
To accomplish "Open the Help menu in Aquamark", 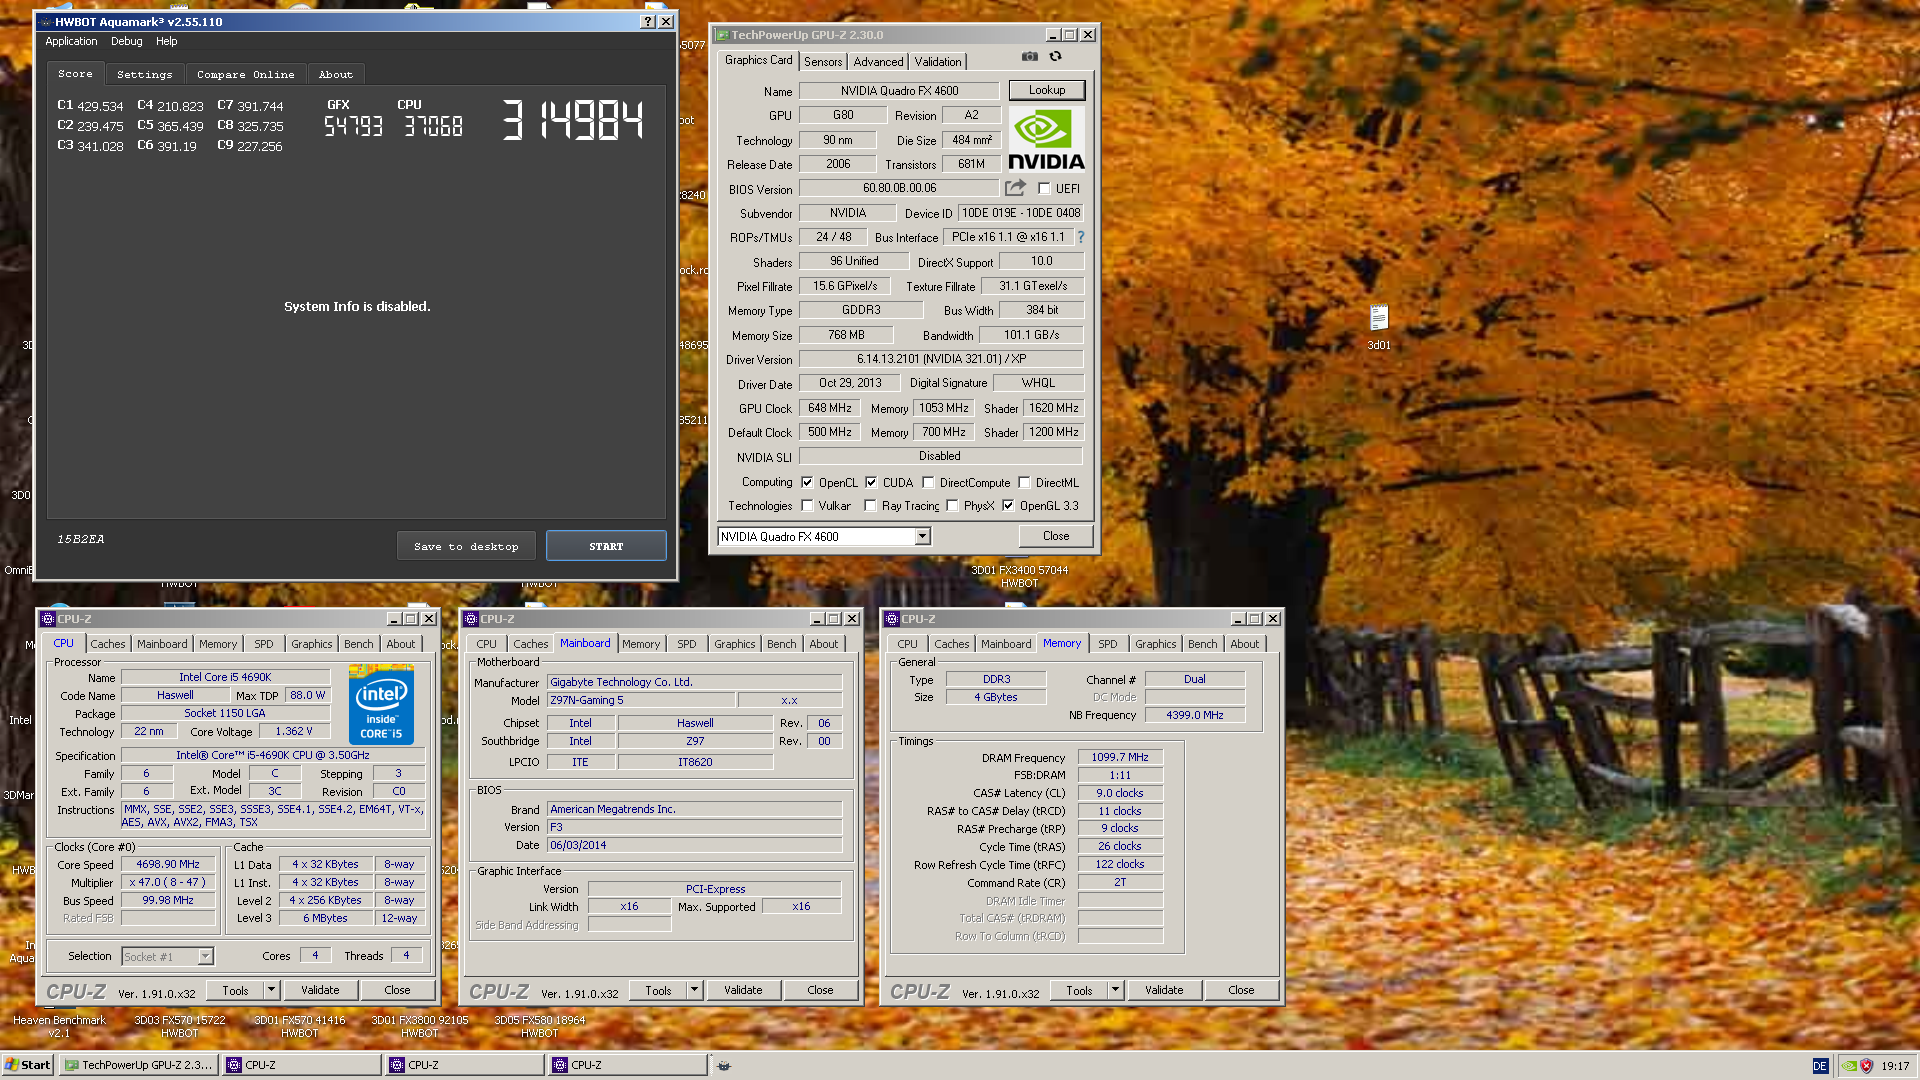I will 167,42.
